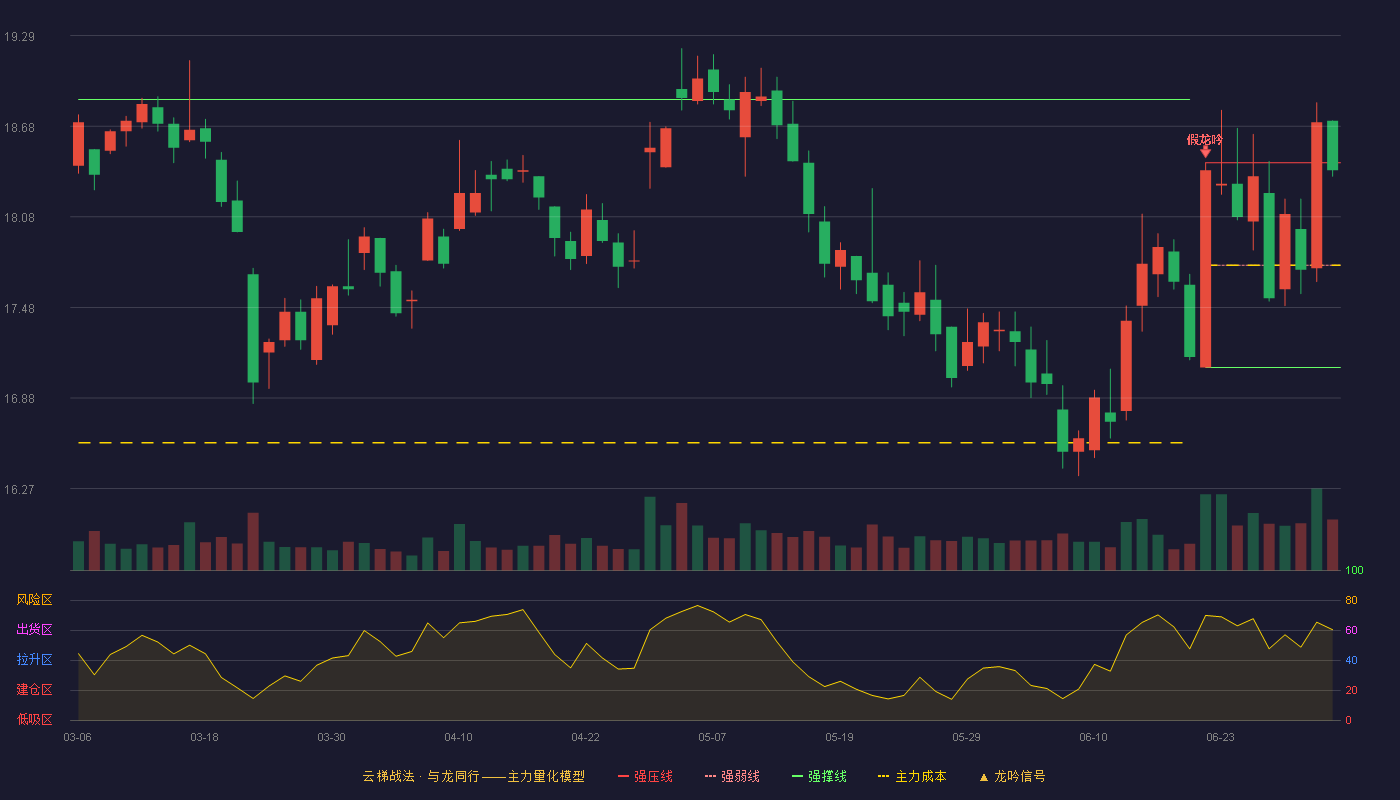The image size is (1400, 800).
Task: Select the 建仓区 zone label
Action: pyautogui.click(x=34, y=690)
